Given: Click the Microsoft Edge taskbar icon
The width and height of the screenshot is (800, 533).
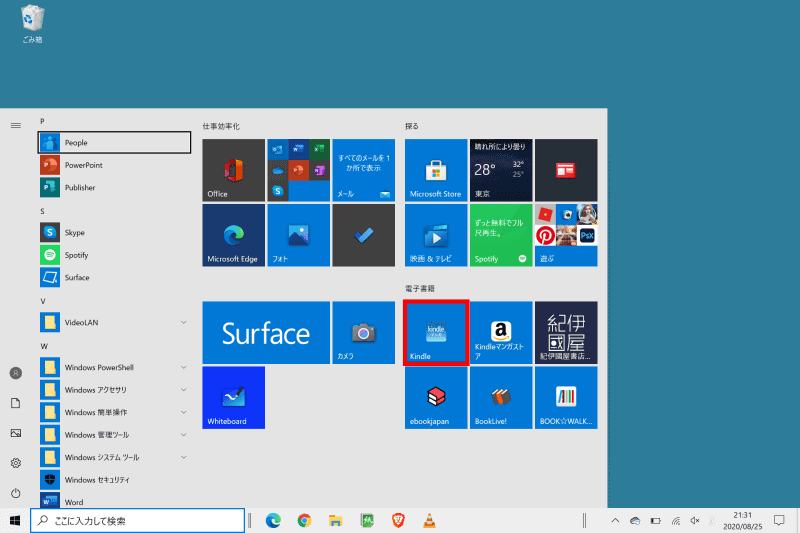Looking at the screenshot, I should (x=273, y=521).
